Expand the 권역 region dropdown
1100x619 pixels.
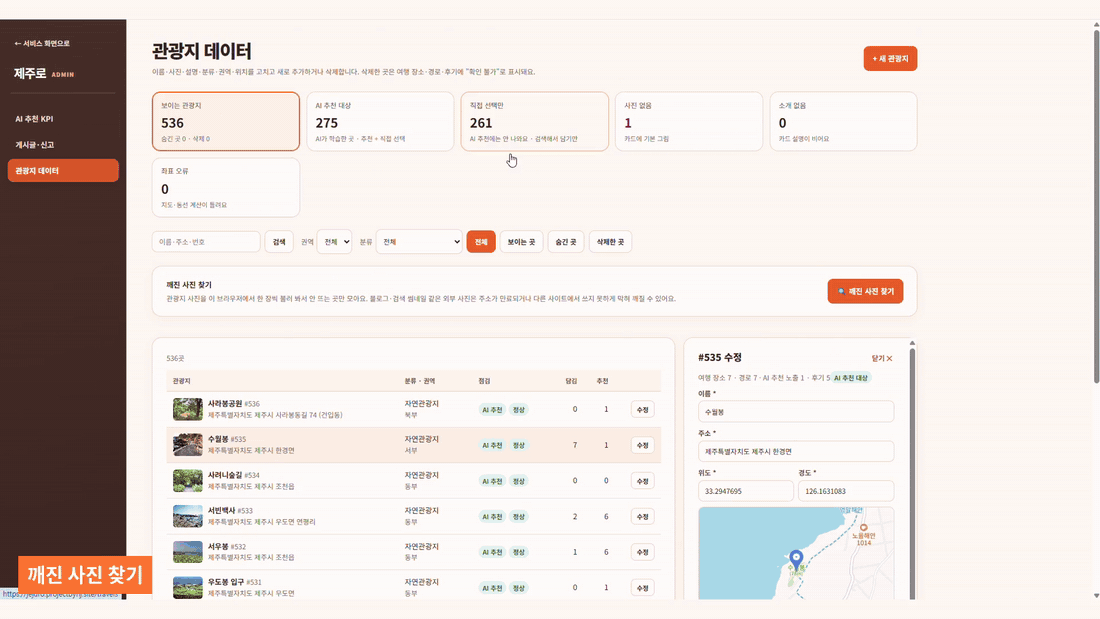[334, 242]
